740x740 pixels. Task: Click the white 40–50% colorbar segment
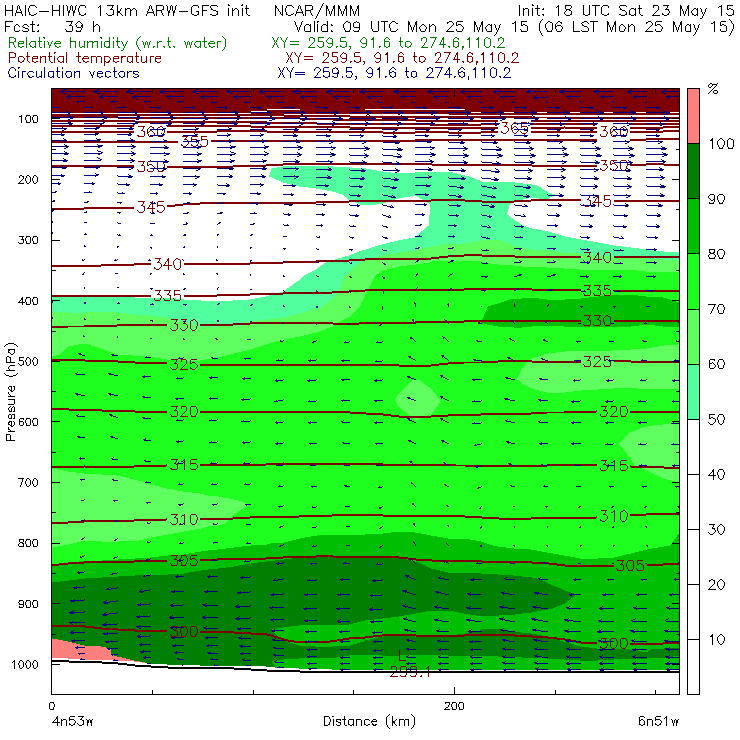coord(693,447)
